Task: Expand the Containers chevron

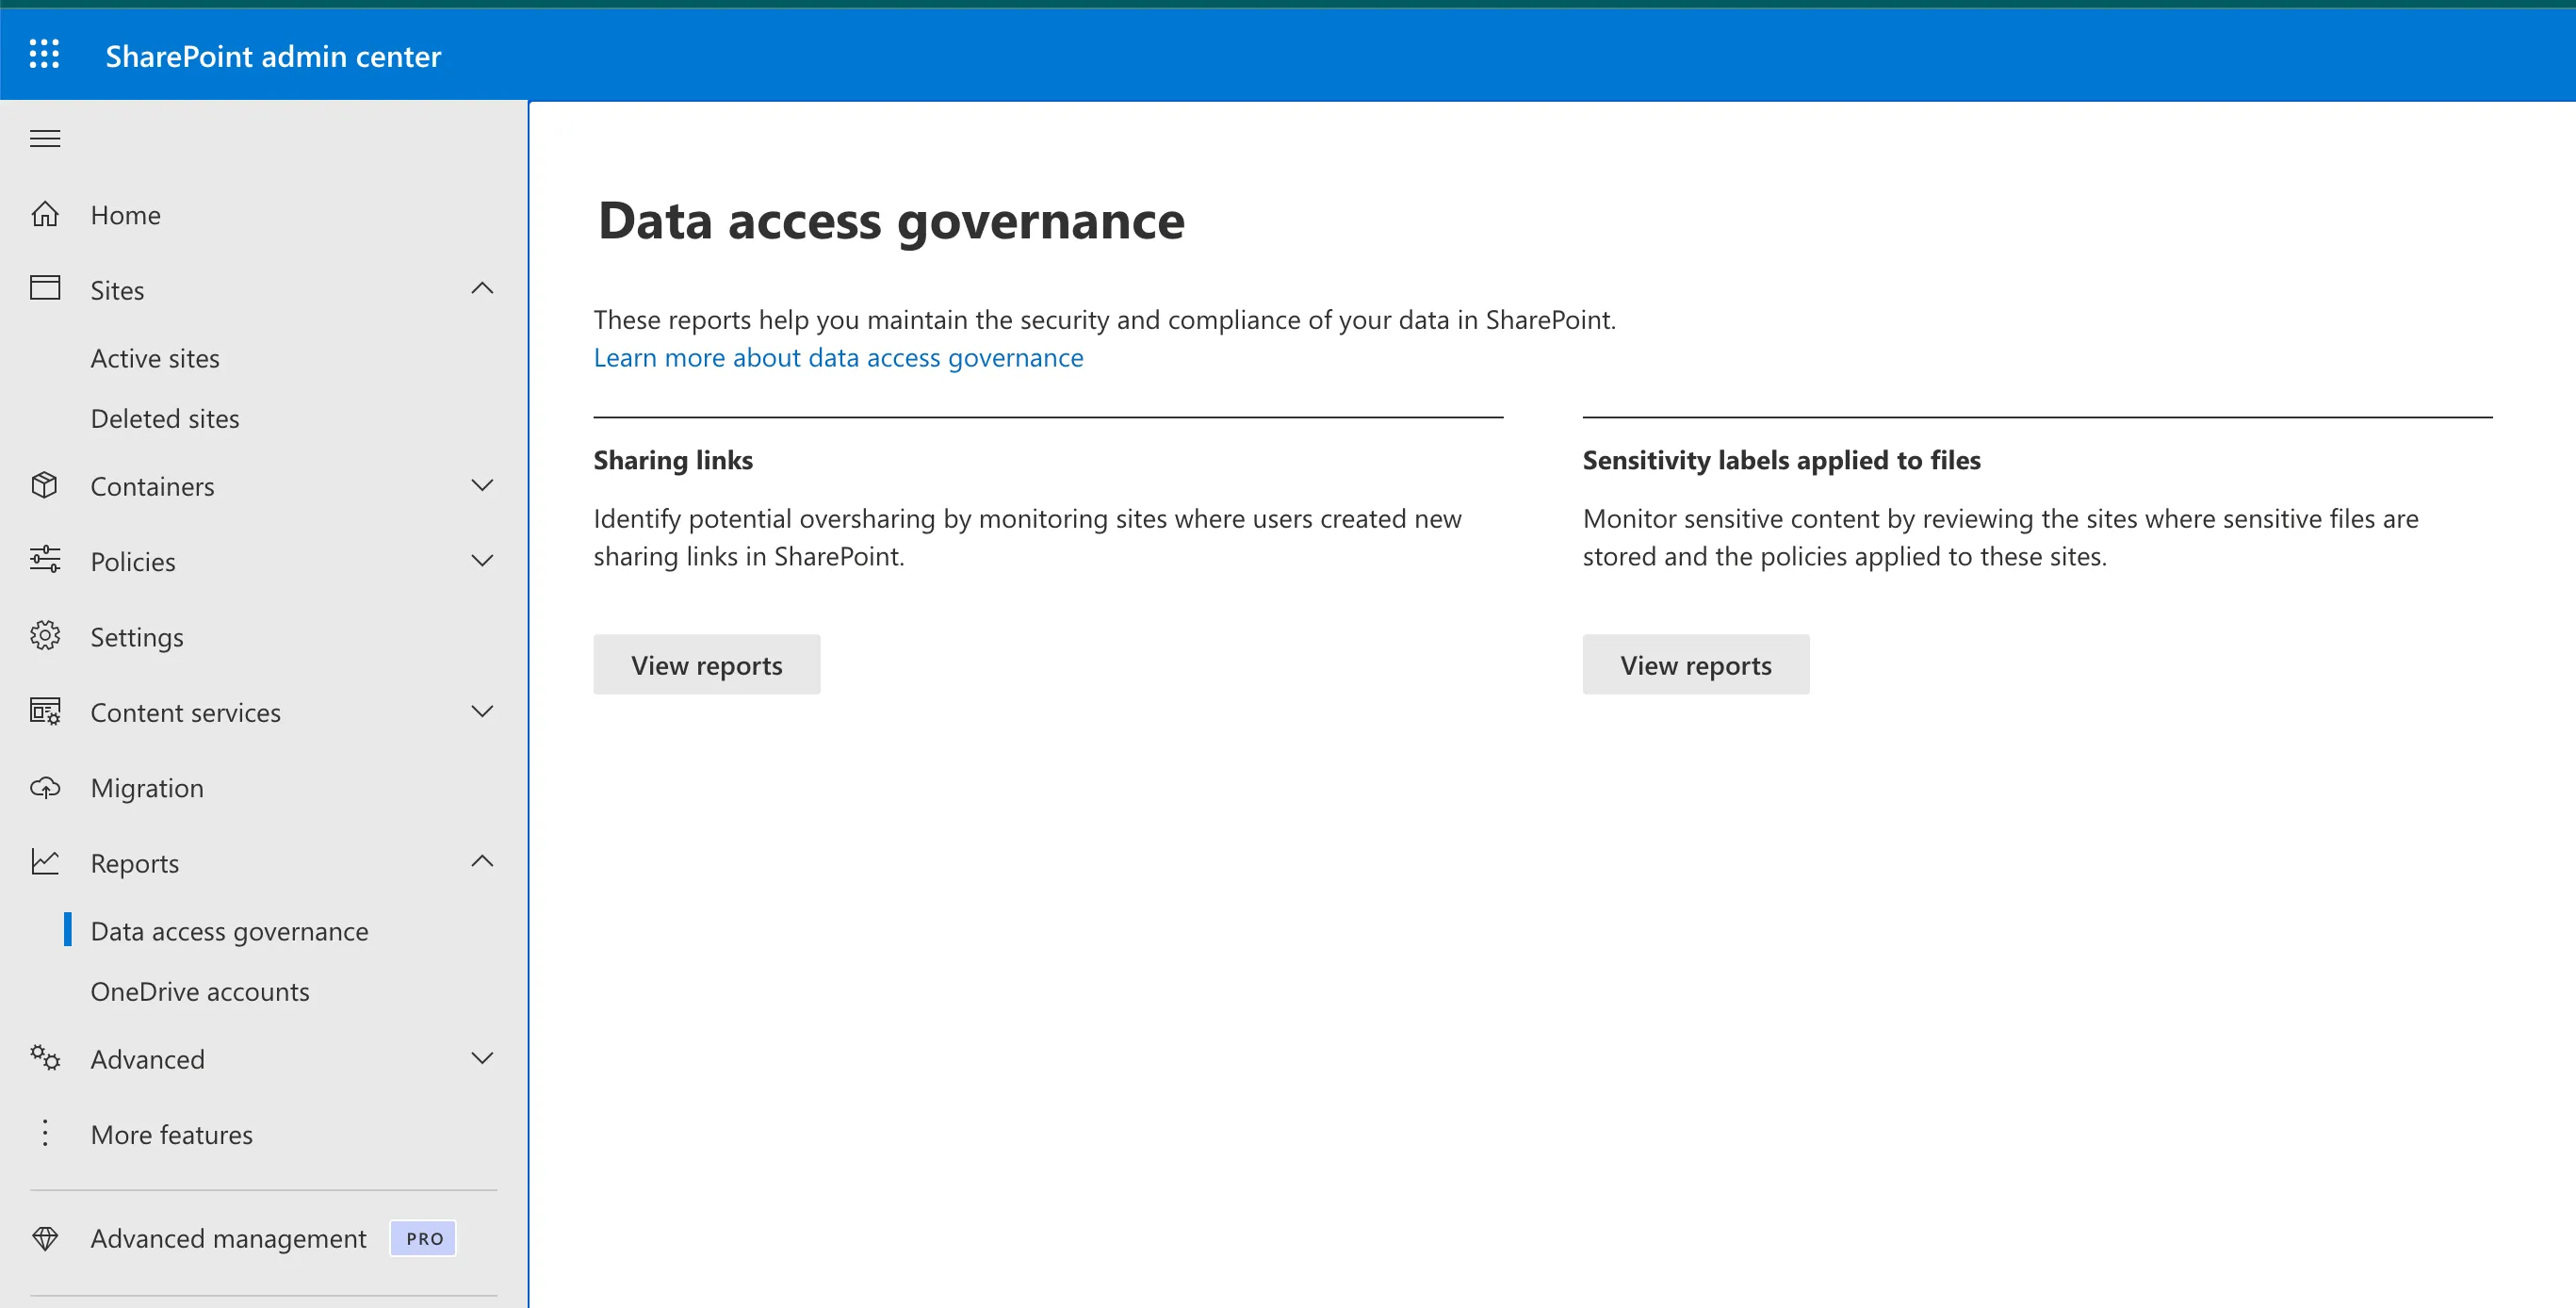Action: [x=482, y=486]
